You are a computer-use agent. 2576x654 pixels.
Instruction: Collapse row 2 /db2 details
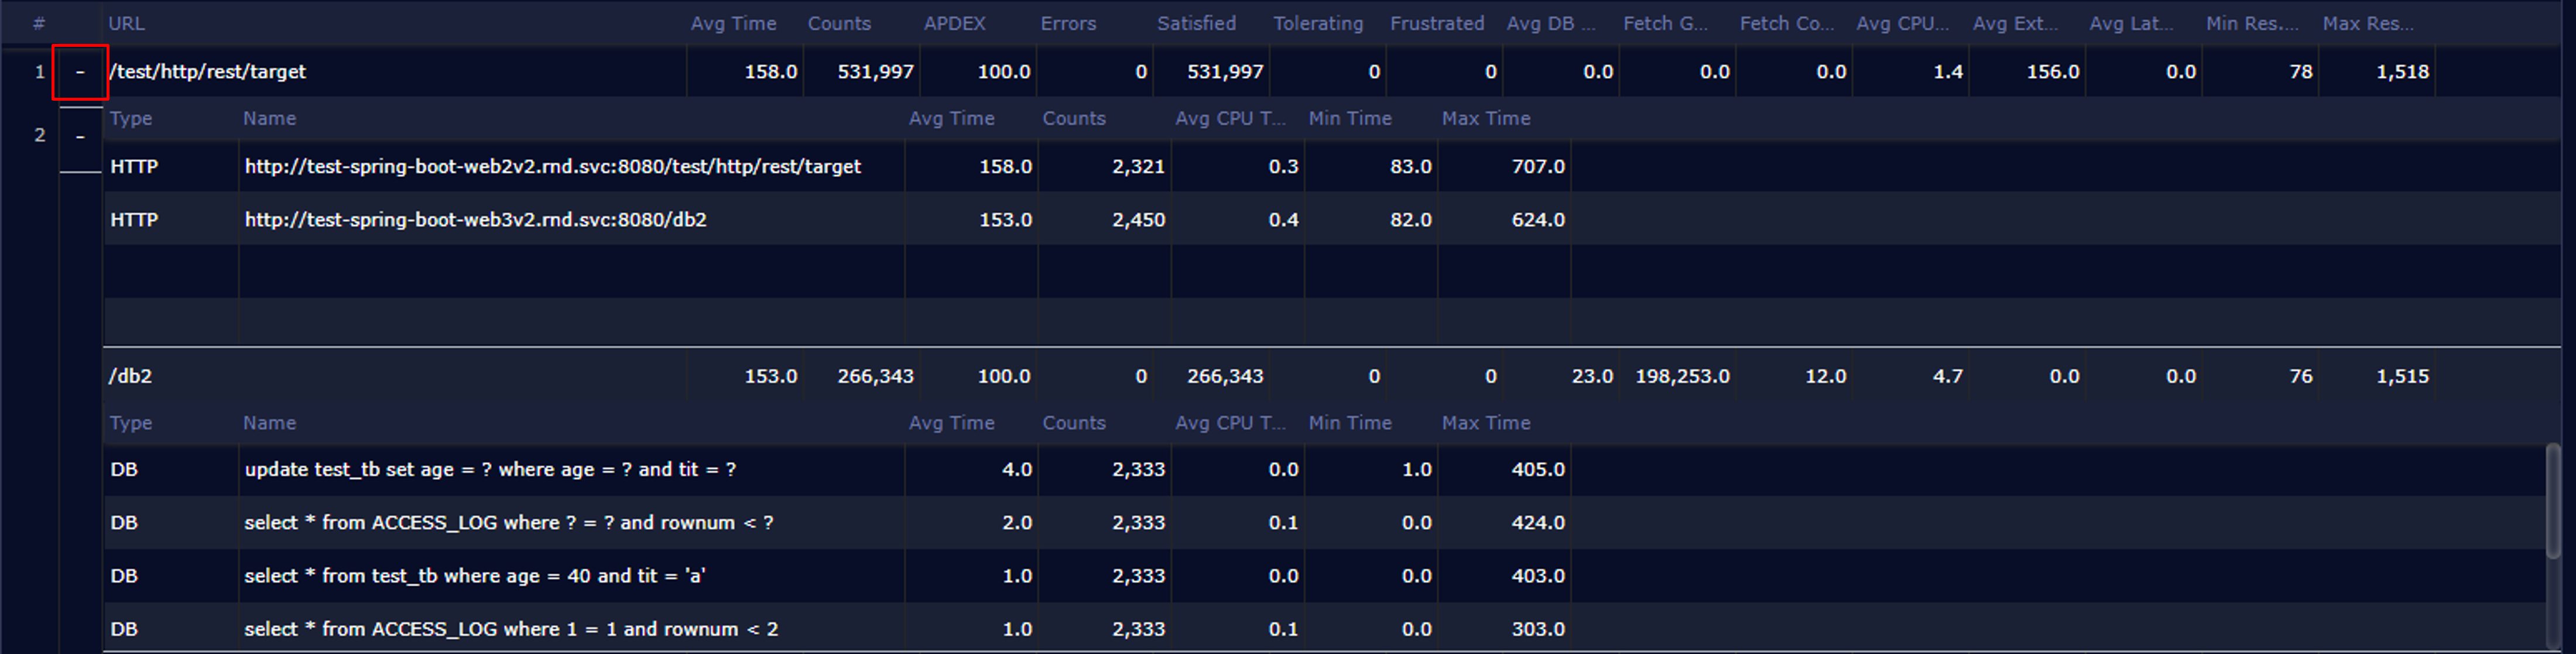tap(80, 136)
